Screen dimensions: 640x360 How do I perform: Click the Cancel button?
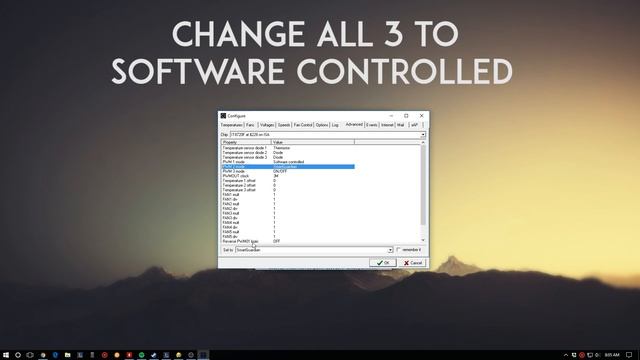(412, 263)
